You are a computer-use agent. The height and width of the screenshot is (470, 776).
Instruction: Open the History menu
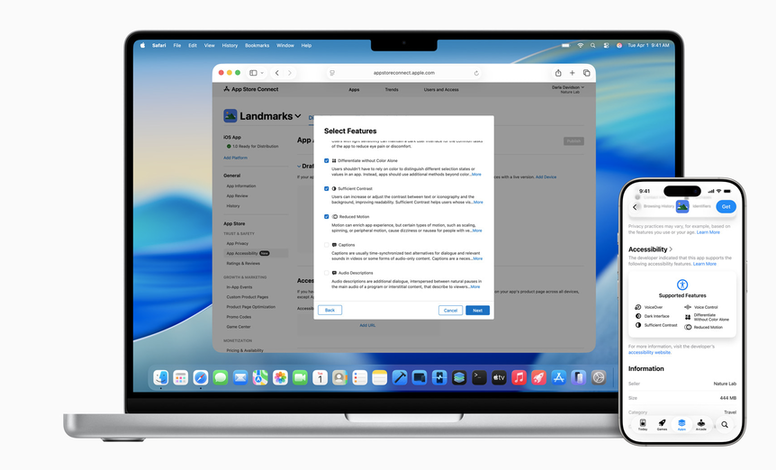[x=230, y=45]
